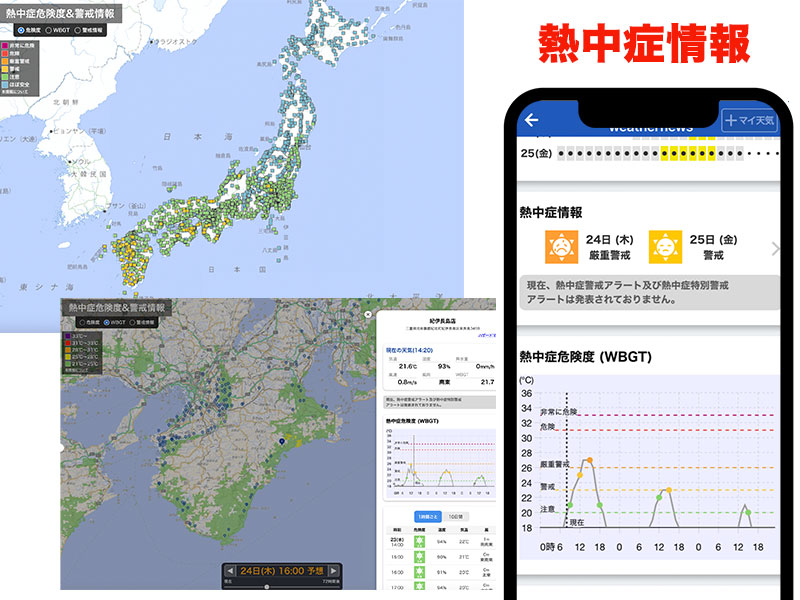Image resolution: width=800 pixels, height=600 pixels.
Task: Select WBGT radio on Kansai regional map
Action: 107,323
